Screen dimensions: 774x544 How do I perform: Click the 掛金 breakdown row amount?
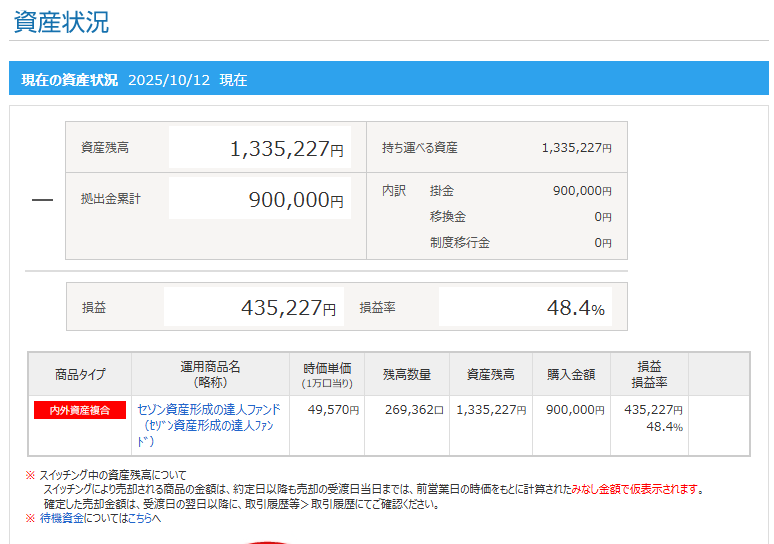click(x=581, y=191)
